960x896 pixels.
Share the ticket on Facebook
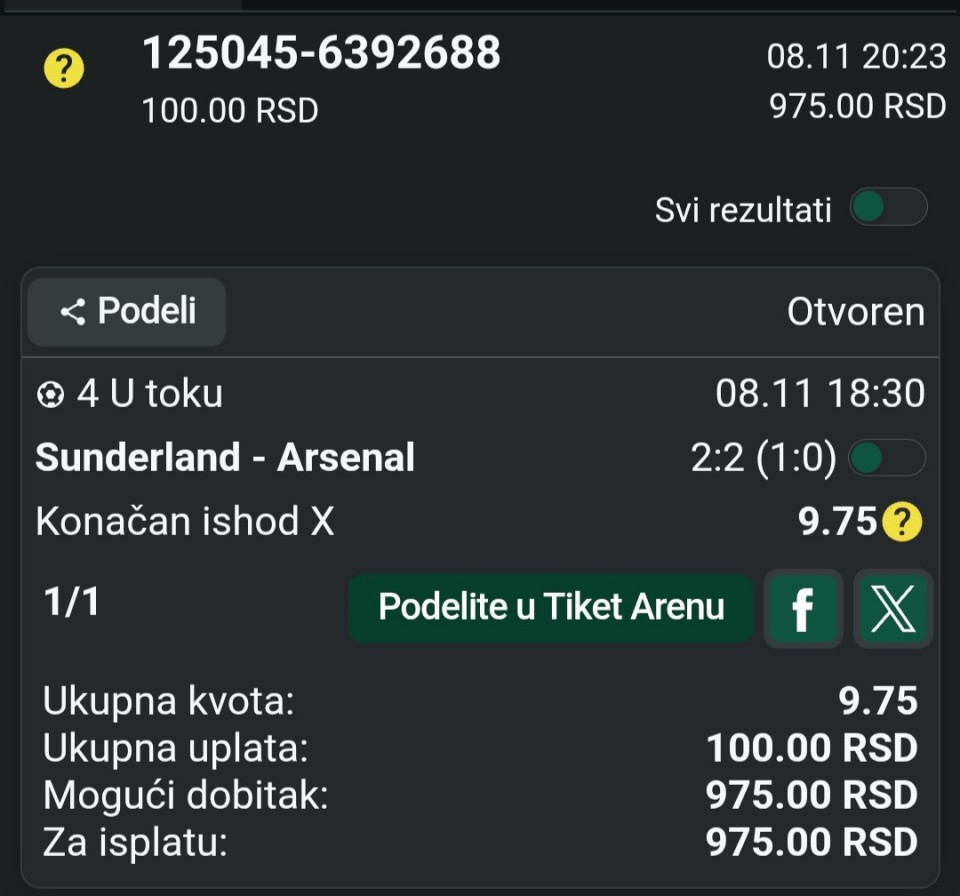click(x=802, y=607)
